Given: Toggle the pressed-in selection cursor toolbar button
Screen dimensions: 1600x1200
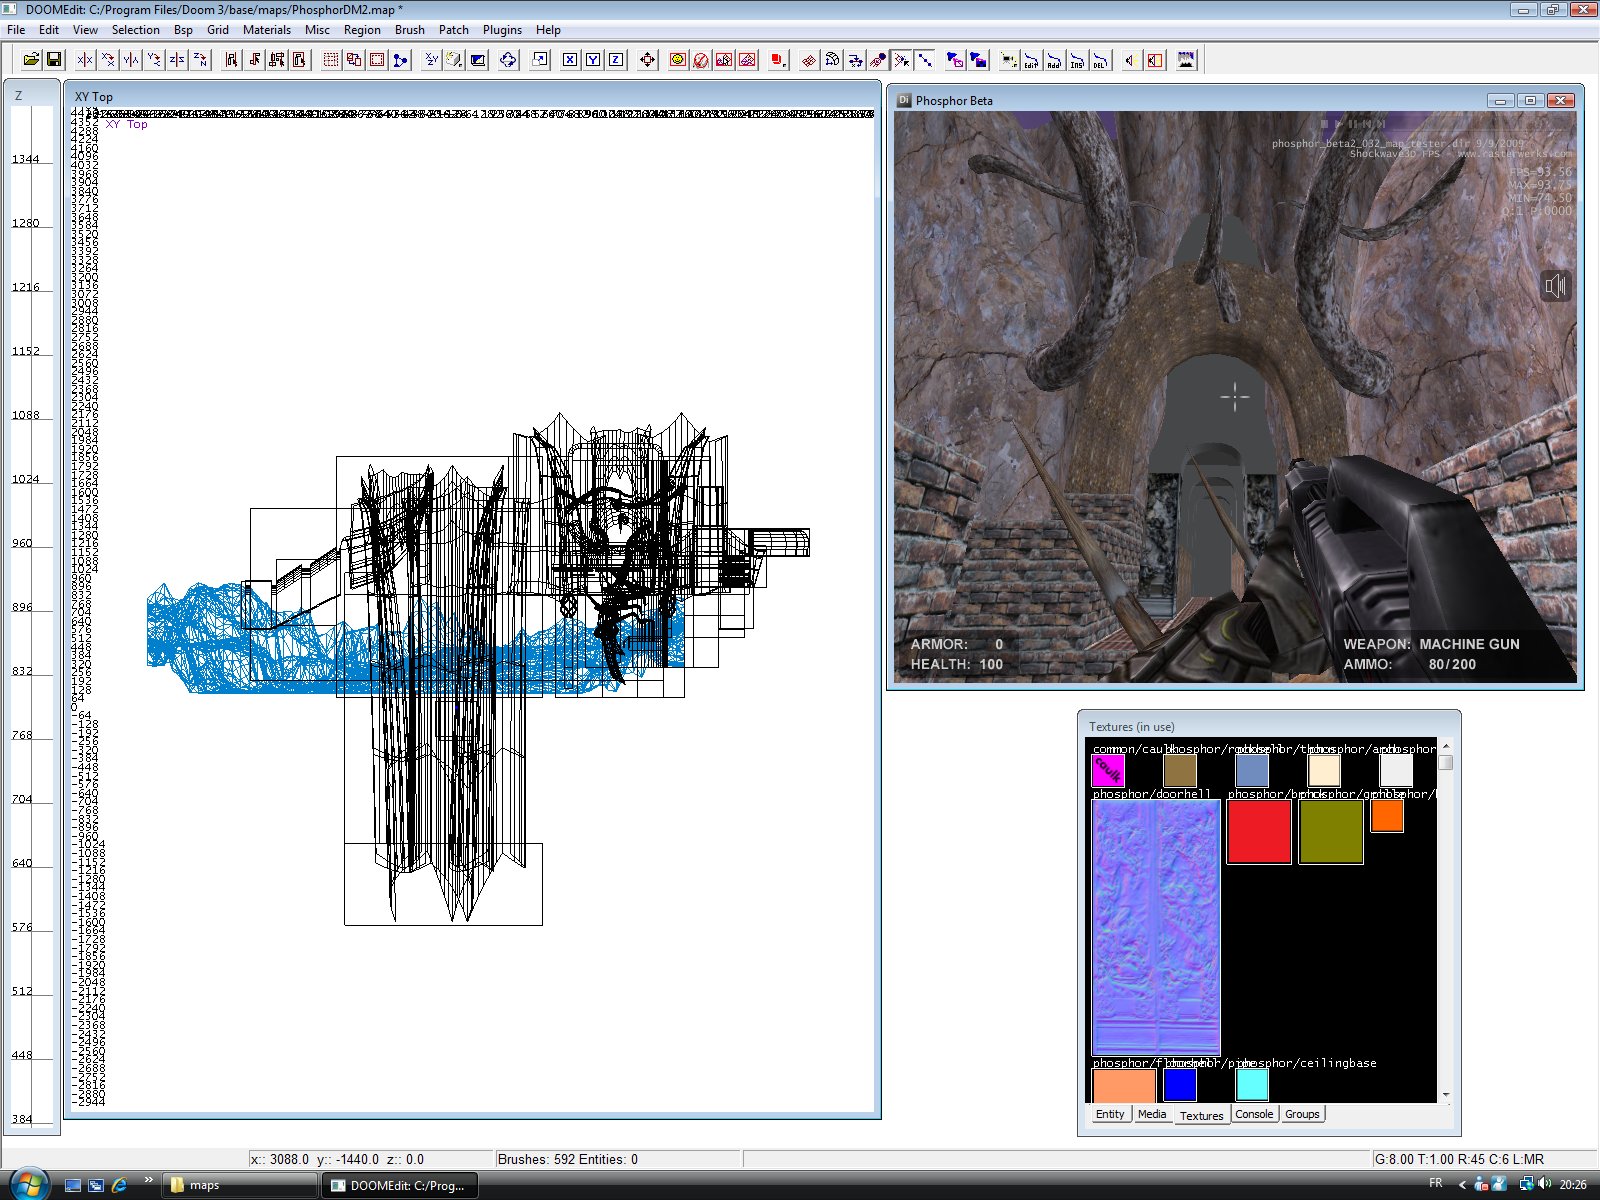Looking at the screenshot, I should tap(902, 60).
